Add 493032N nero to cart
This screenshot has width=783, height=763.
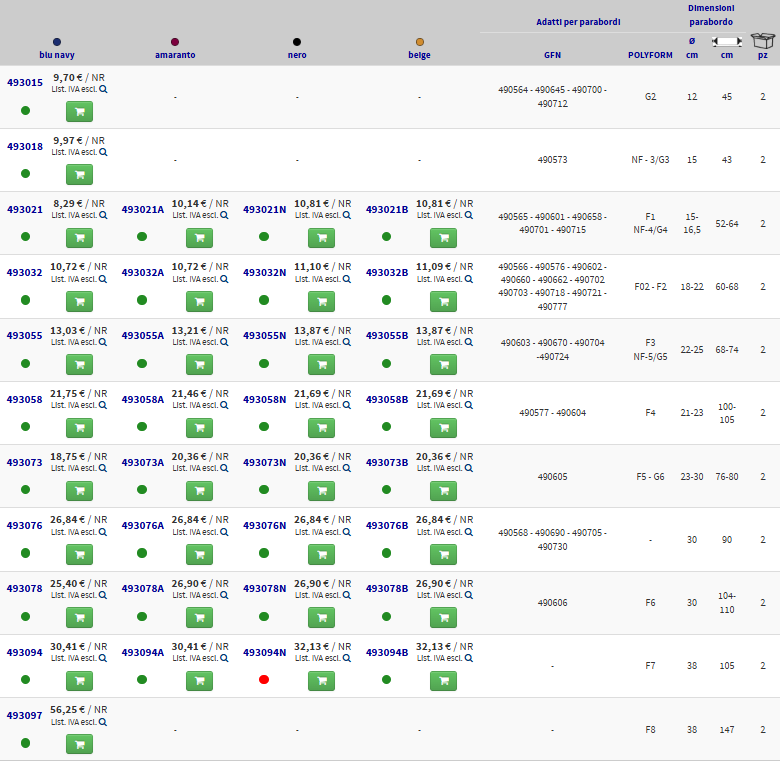(321, 301)
